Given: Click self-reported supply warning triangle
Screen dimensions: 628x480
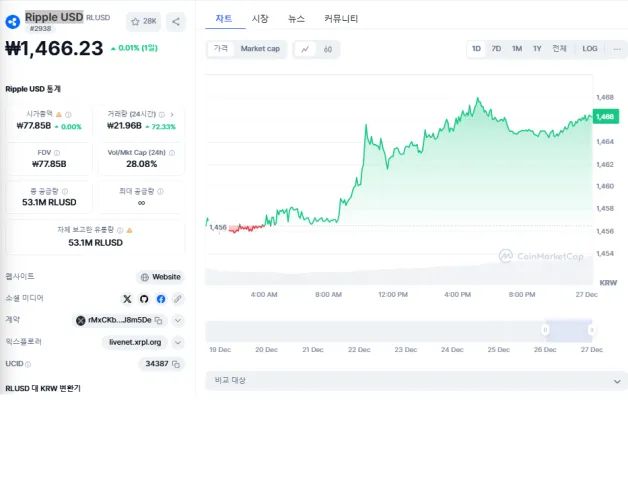Looking at the screenshot, I should [x=129, y=230].
